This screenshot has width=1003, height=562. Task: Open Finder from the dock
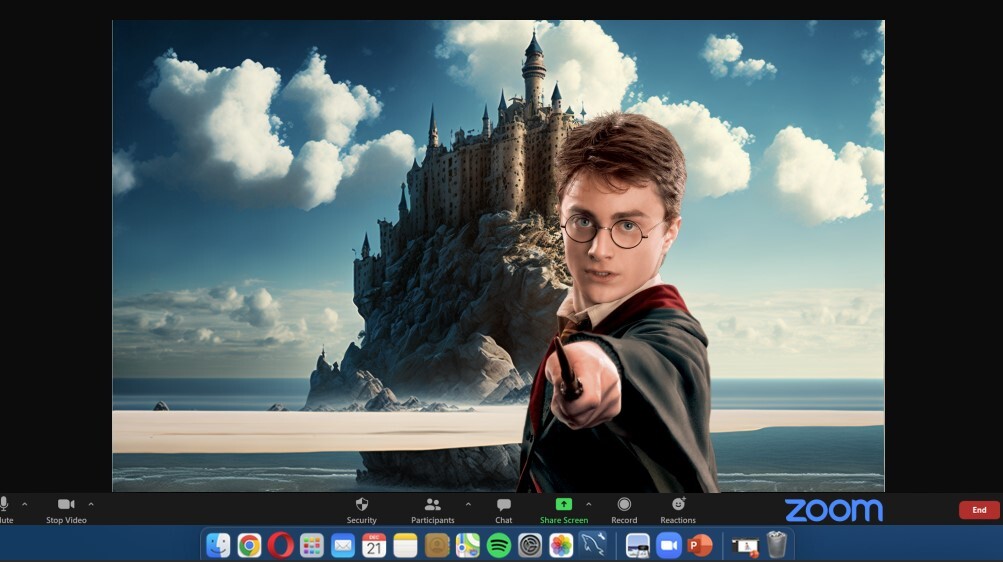pos(218,545)
